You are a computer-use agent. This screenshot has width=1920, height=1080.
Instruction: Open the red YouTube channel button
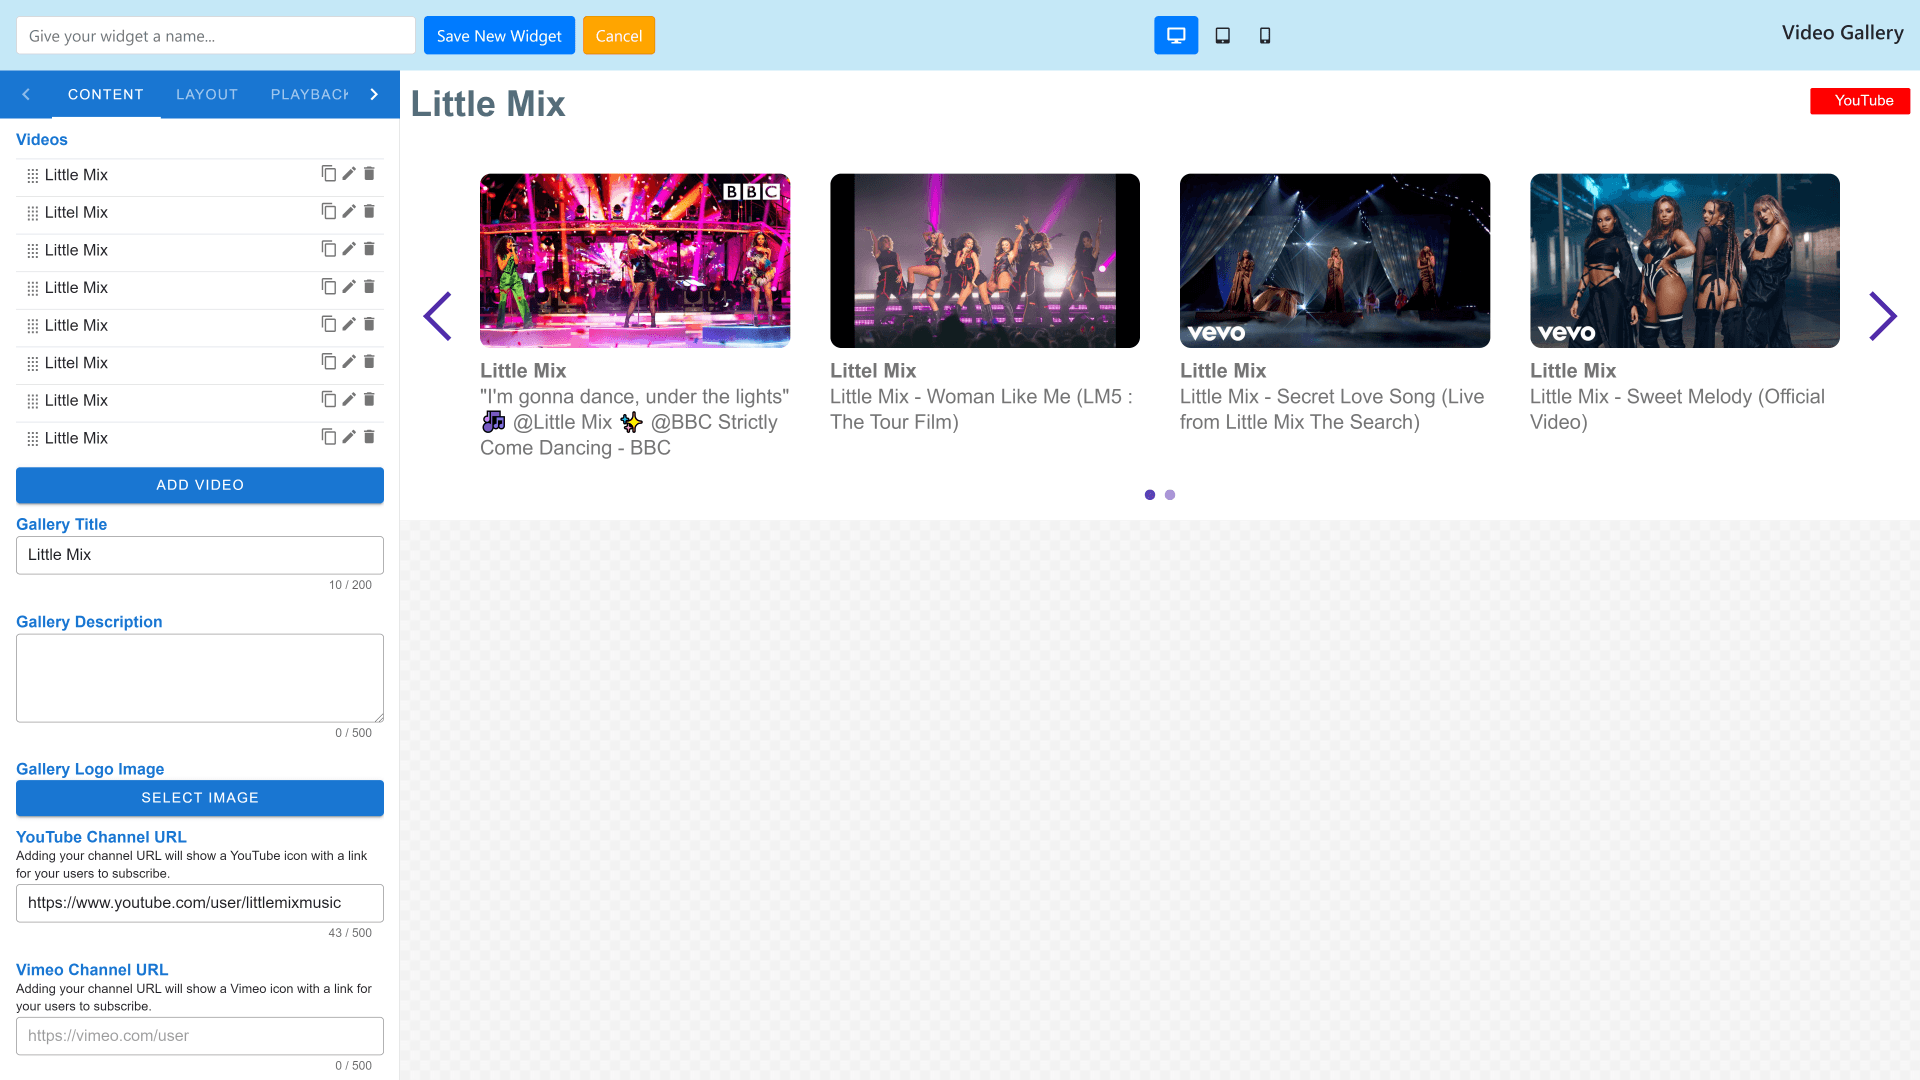tap(1860, 101)
